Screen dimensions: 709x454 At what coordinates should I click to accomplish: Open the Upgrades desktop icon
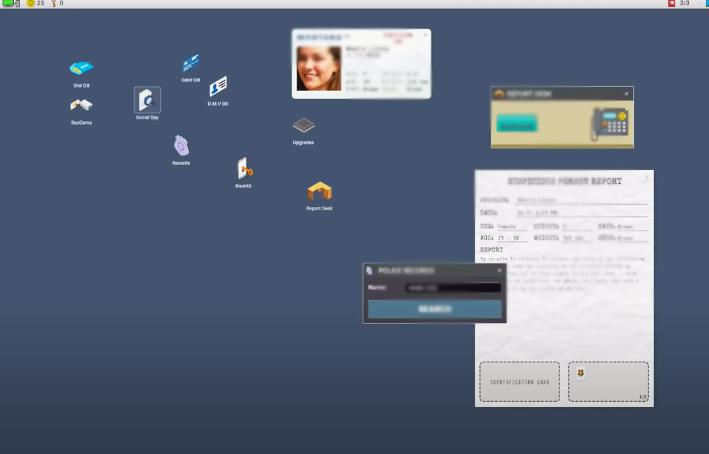pyautogui.click(x=303, y=131)
